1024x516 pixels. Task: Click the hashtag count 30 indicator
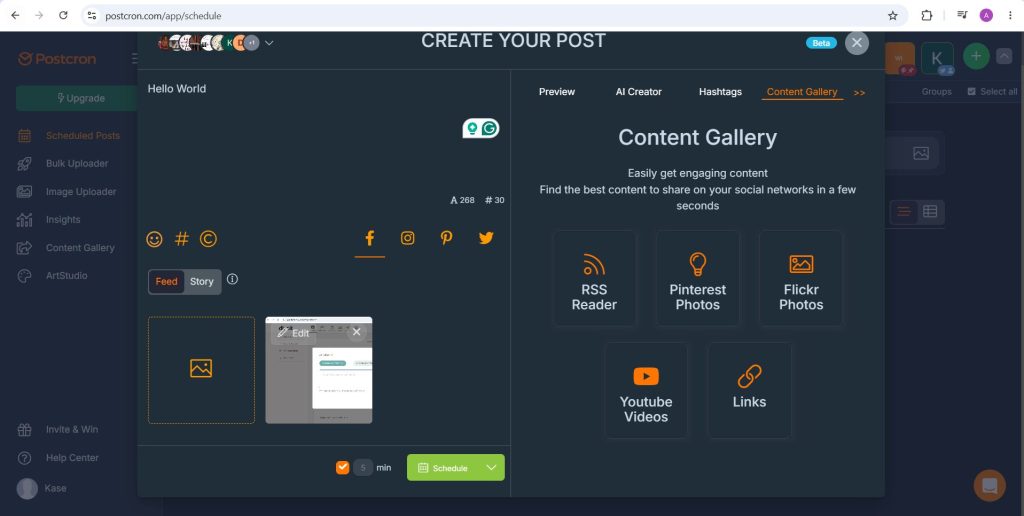click(x=494, y=200)
